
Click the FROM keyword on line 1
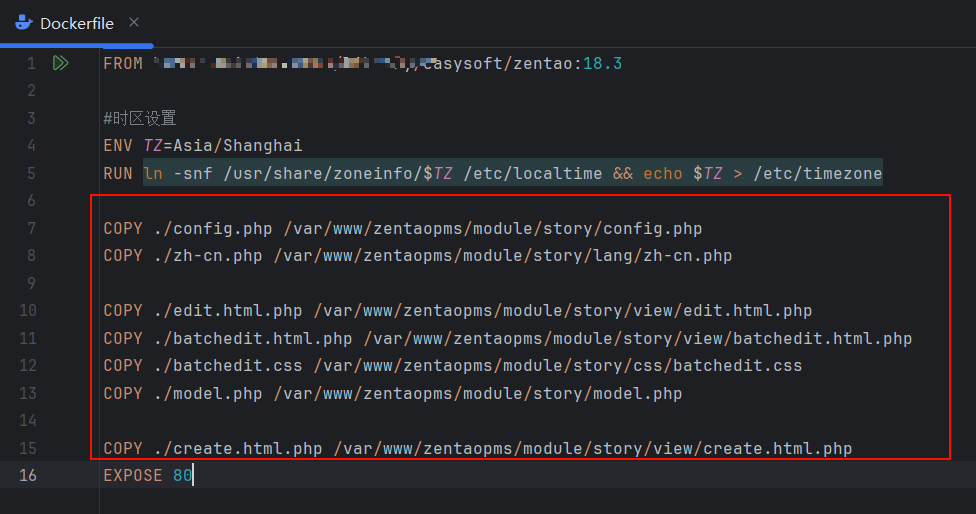(123, 63)
